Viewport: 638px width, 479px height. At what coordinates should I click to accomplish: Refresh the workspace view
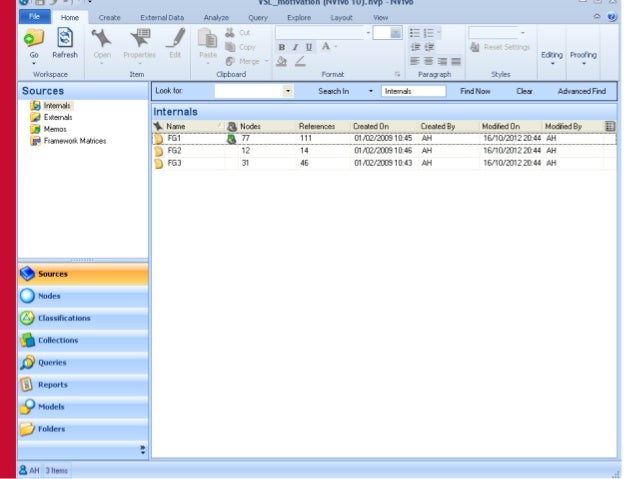click(65, 40)
